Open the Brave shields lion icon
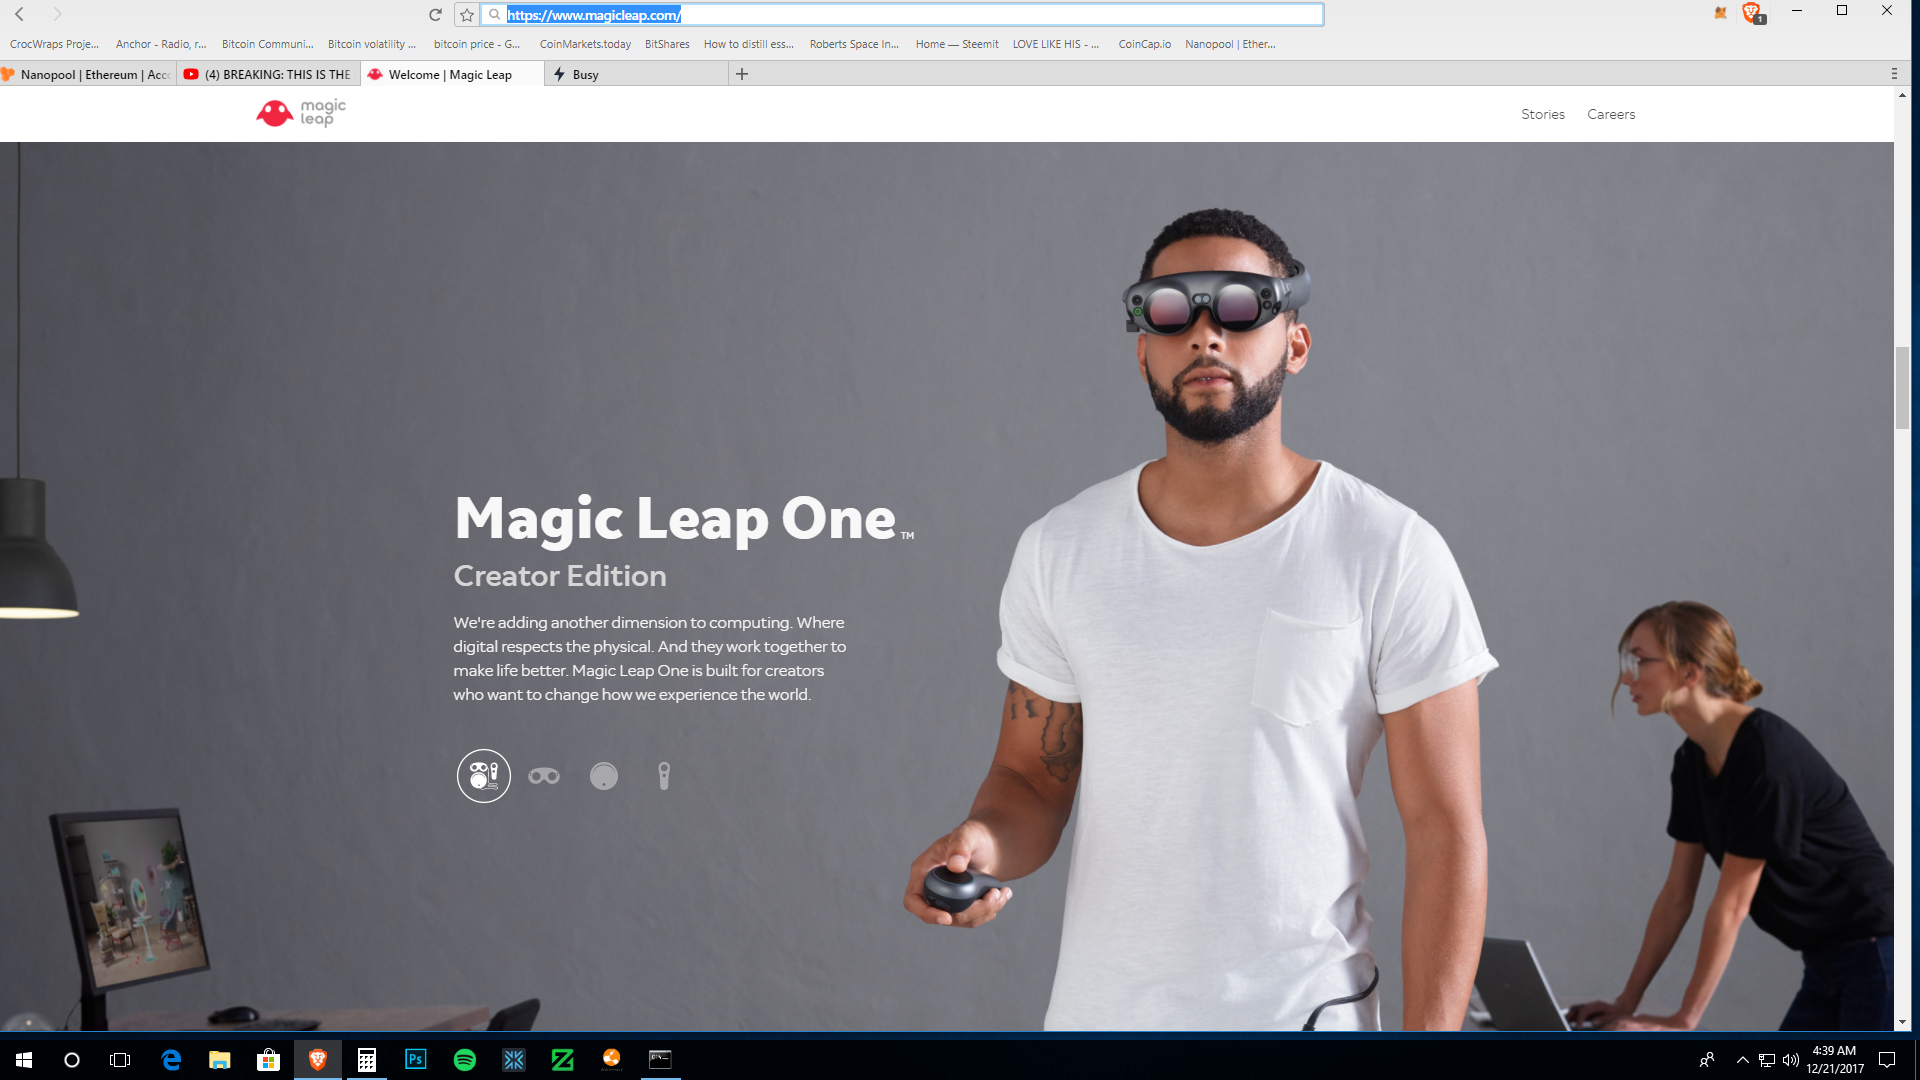Screen dimensions: 1920x1080 [x=1751, y=12]
